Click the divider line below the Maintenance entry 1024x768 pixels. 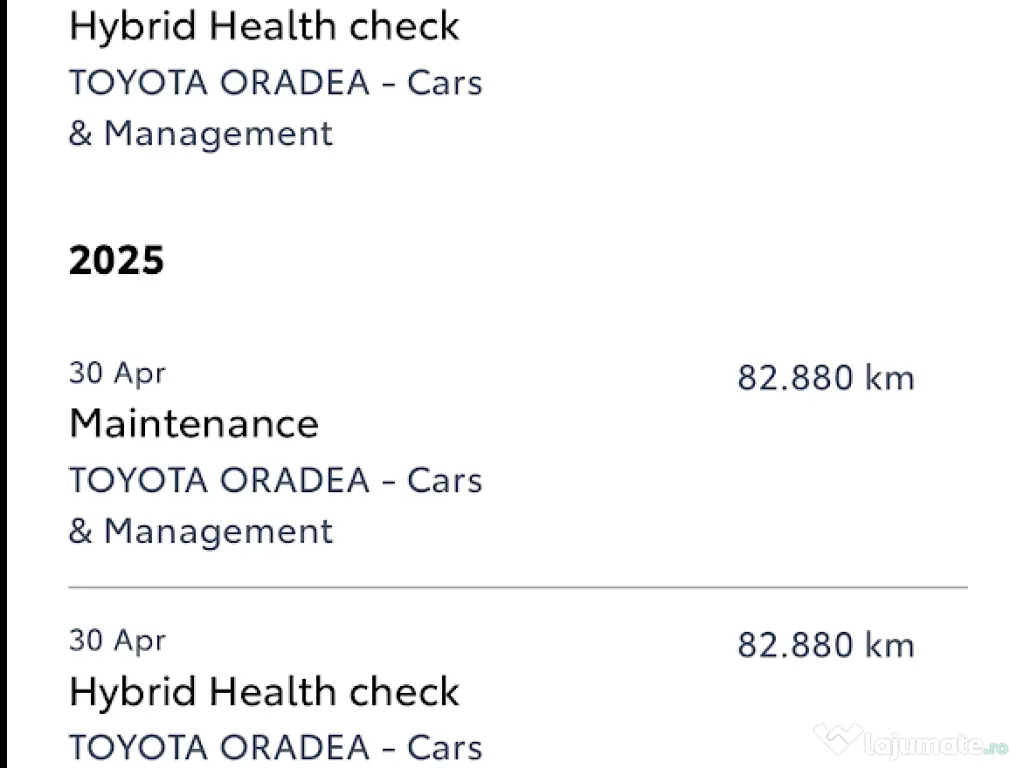tap(517, 587)
